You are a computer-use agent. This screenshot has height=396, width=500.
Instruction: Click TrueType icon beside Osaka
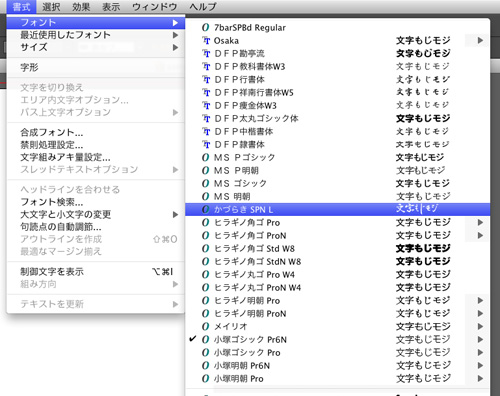(206, 40)
